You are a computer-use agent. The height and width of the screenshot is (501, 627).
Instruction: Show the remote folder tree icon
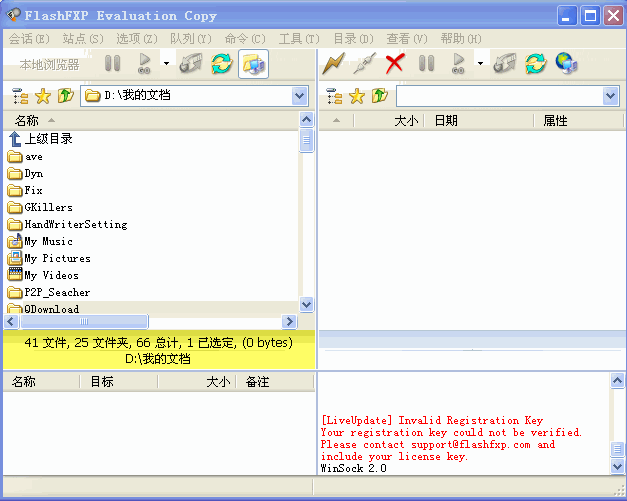(334, 96)
